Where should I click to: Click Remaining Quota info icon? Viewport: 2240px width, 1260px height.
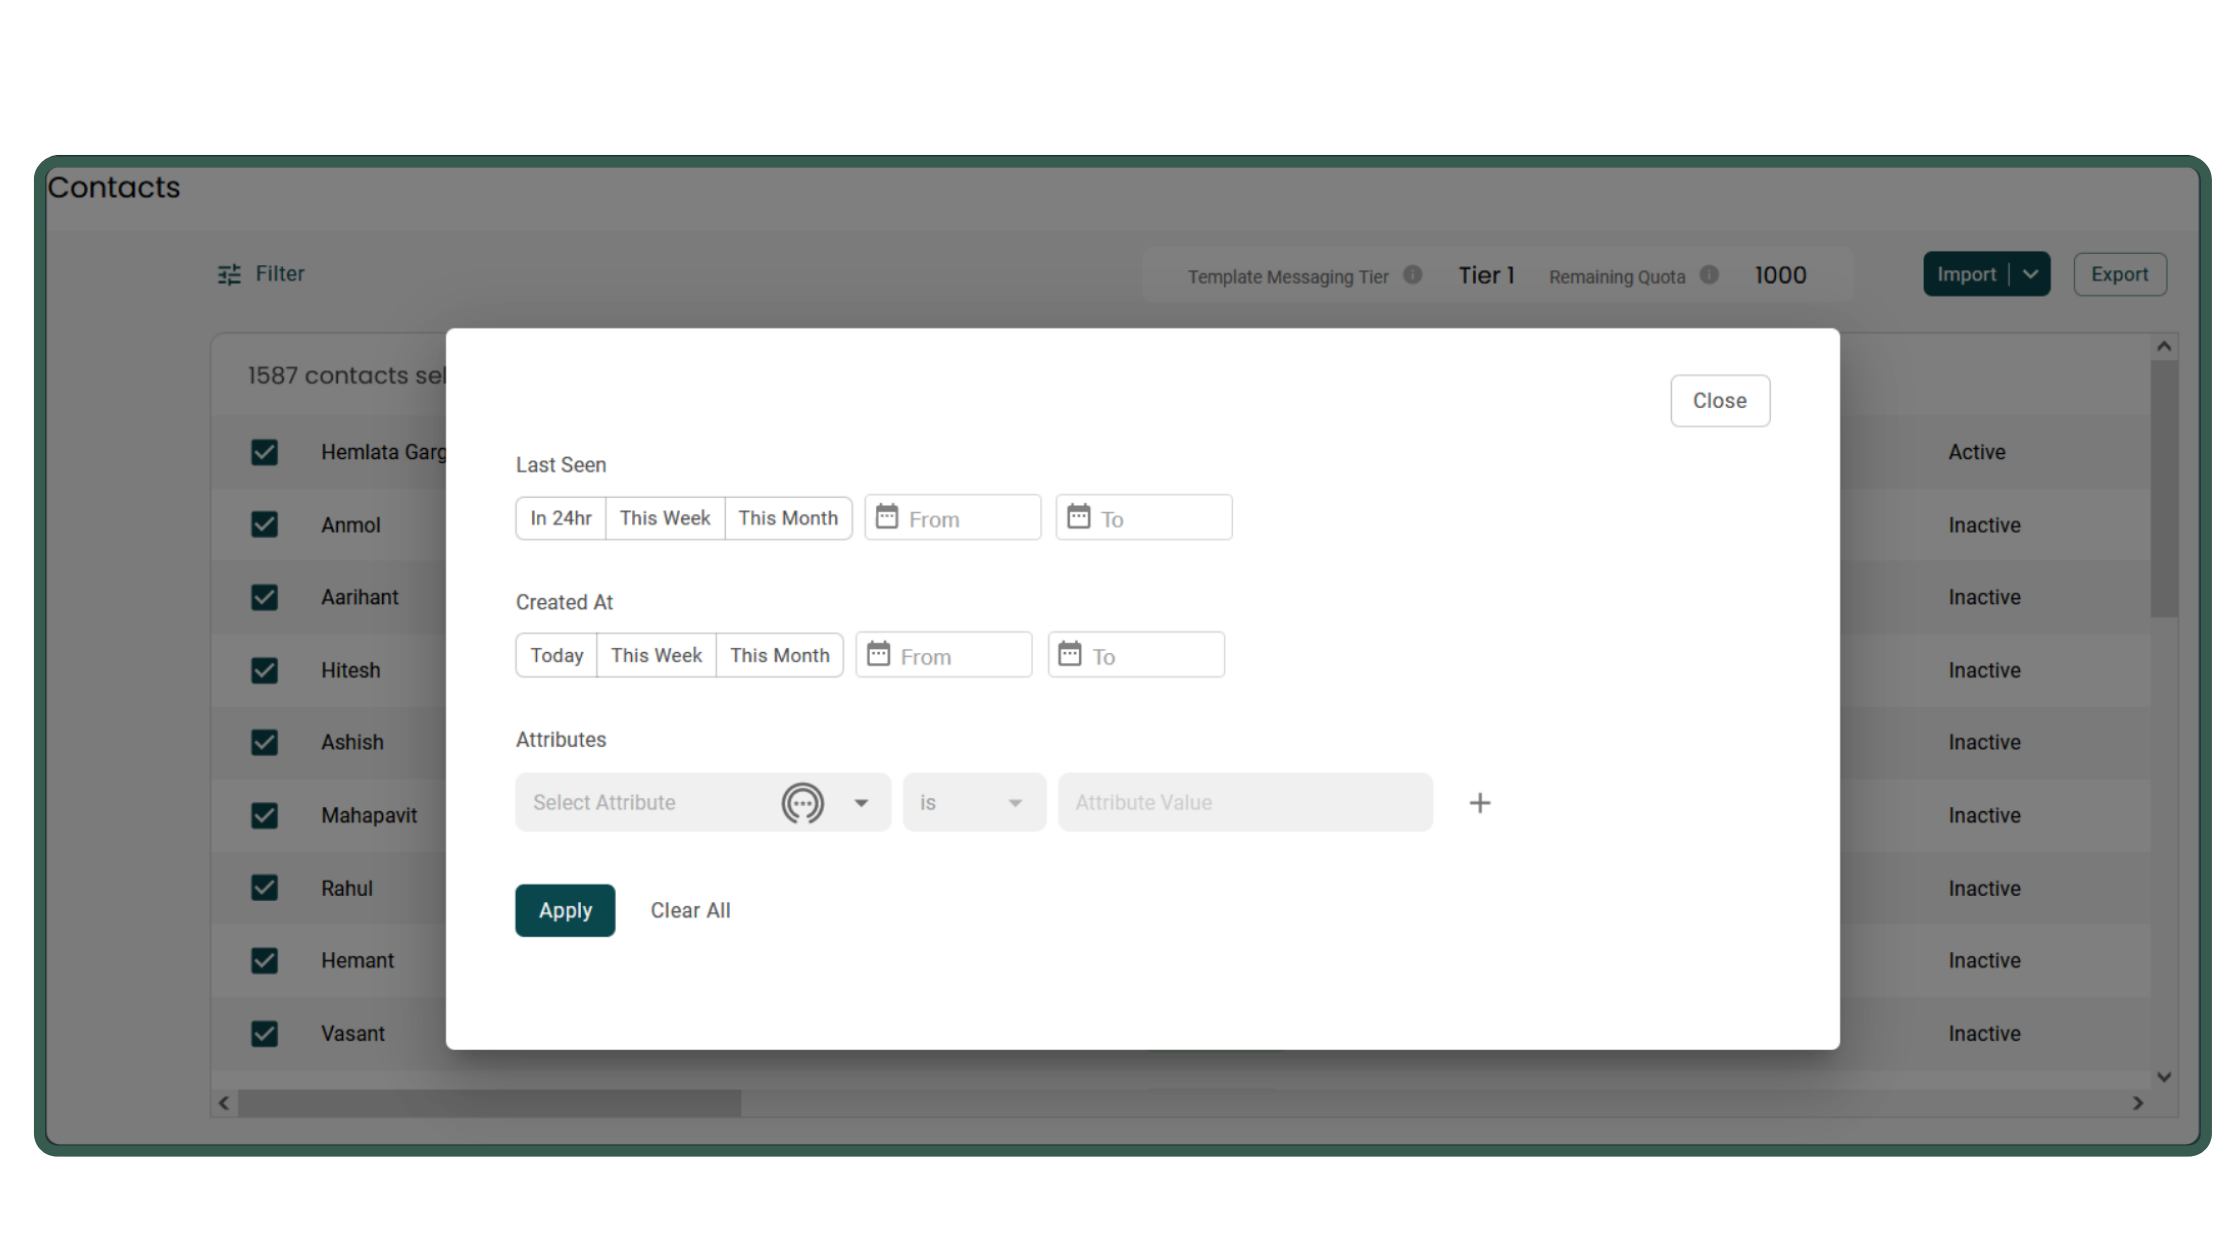click(1709, 275)
